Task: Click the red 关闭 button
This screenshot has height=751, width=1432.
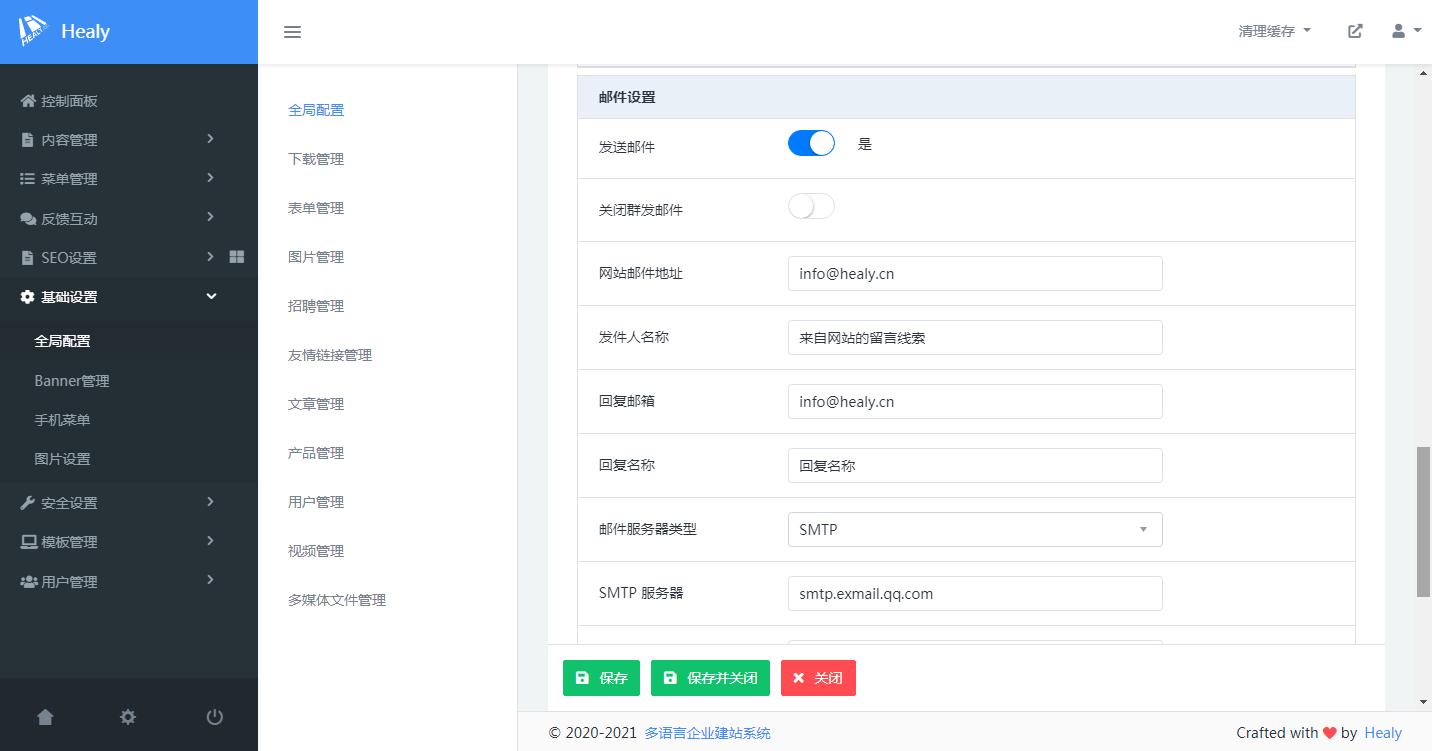Action: (x=818, y=678)
